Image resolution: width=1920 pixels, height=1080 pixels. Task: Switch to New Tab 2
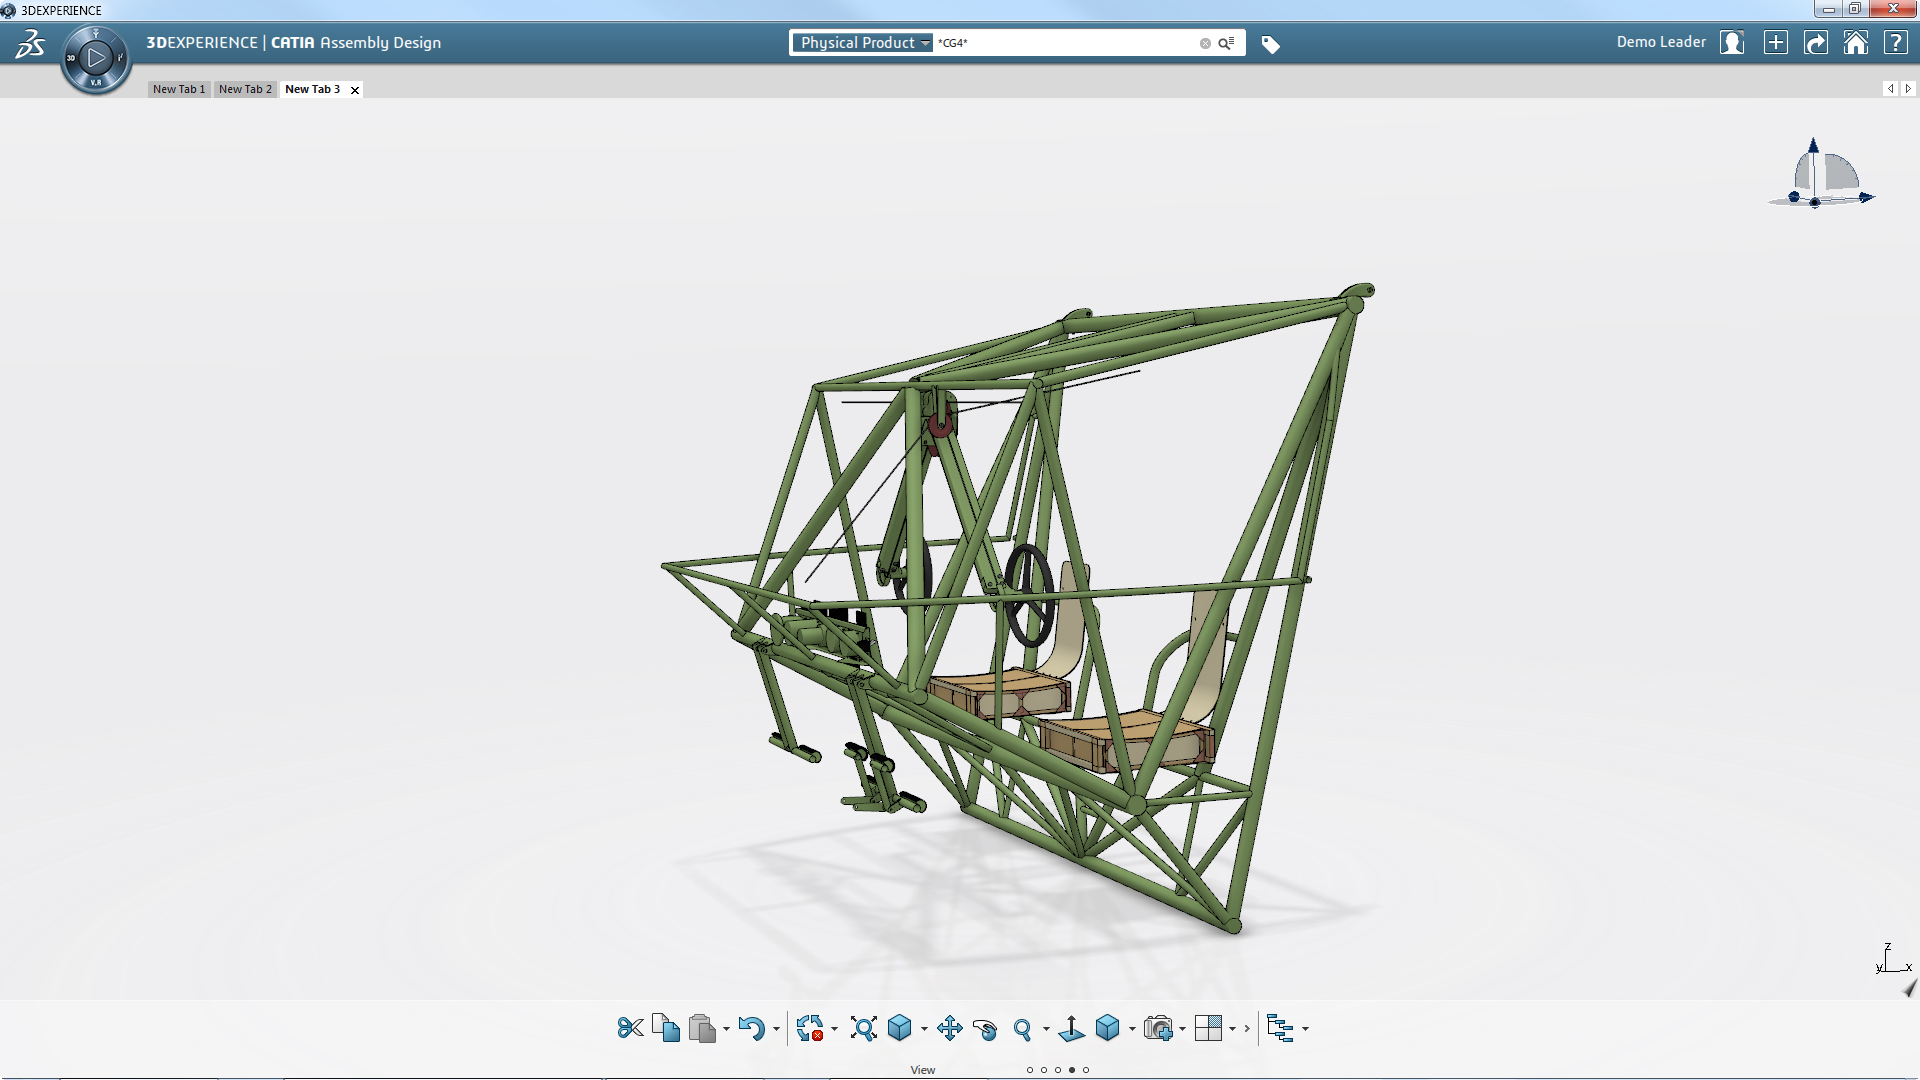[x=245, y=89]
